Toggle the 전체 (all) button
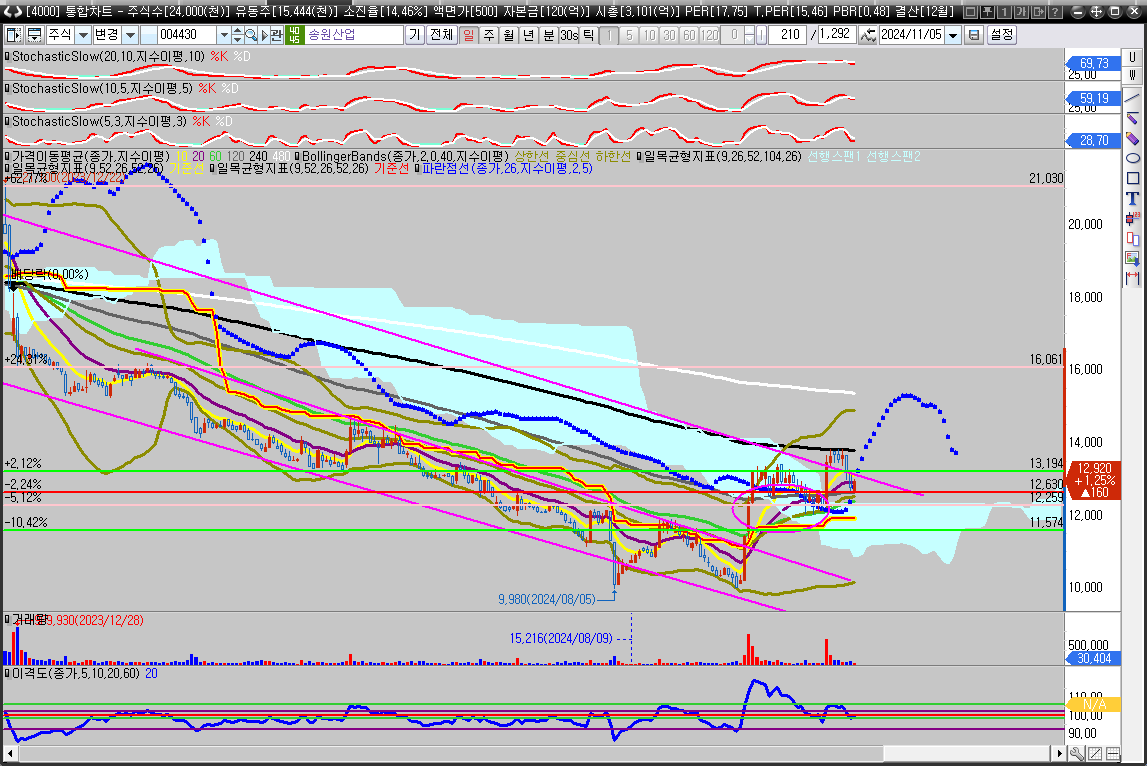 [x=441, y=34]
